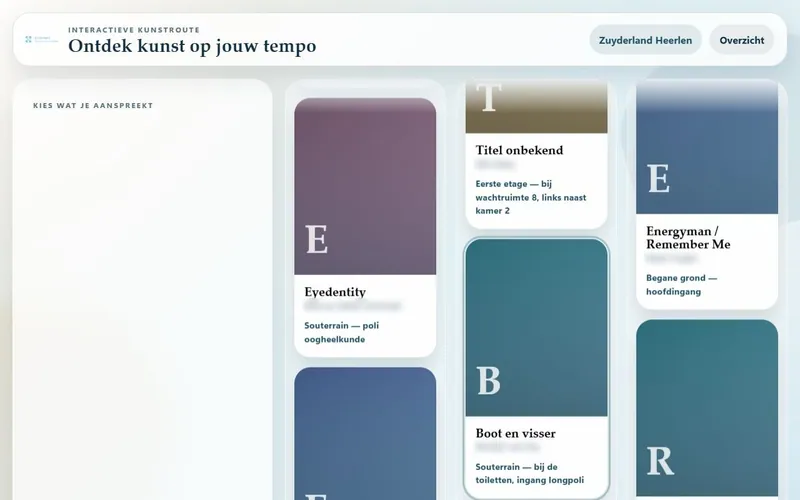Select the Eyedentity title
The height and width of the screenshot is (500, 800).
tap(335, 292)
